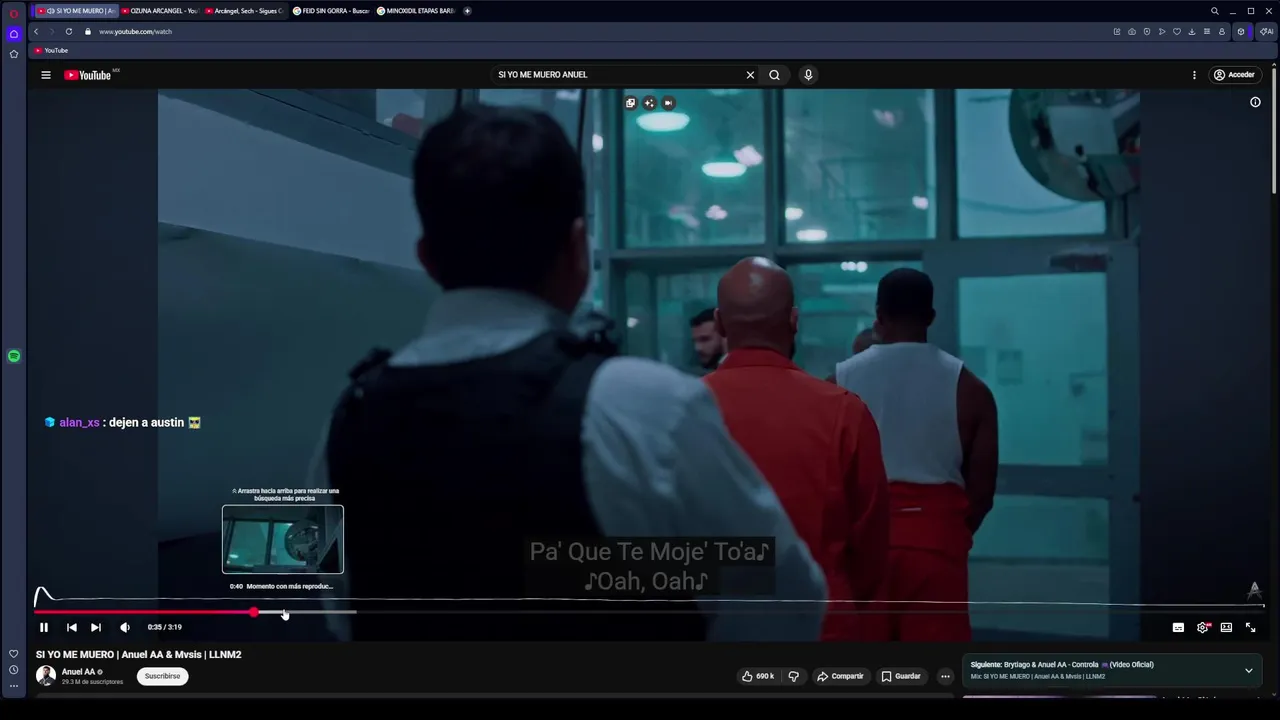This screenshot has height=720, width=1280.
Task: Click the page scrollbar thumb
Action: tap(1274, 130)
